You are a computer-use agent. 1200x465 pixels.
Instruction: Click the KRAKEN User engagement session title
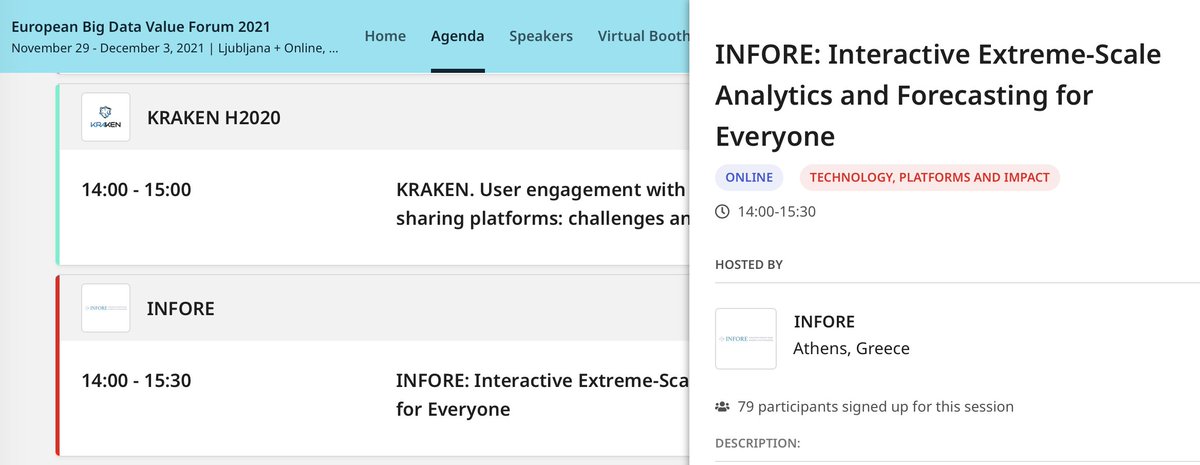[543, 204]
